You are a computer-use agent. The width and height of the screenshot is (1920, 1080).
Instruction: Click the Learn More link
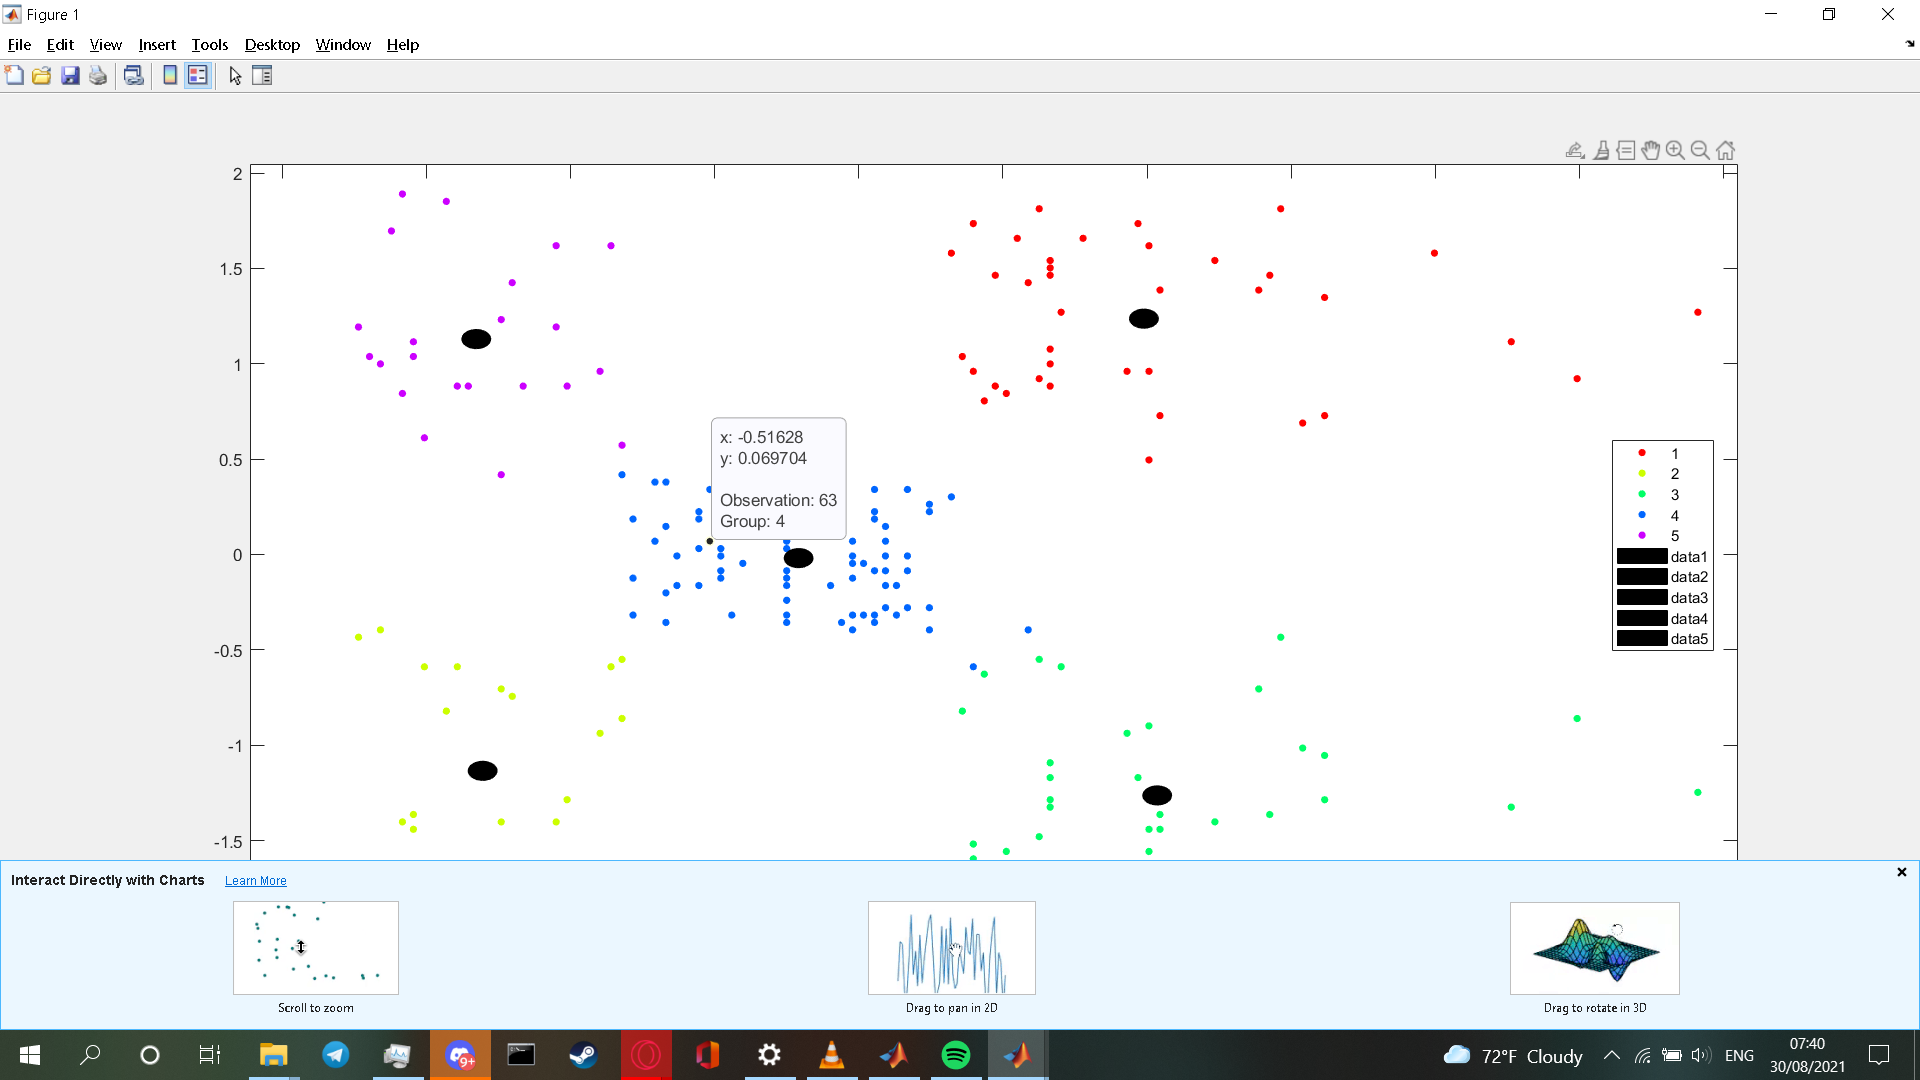[255, 880]
